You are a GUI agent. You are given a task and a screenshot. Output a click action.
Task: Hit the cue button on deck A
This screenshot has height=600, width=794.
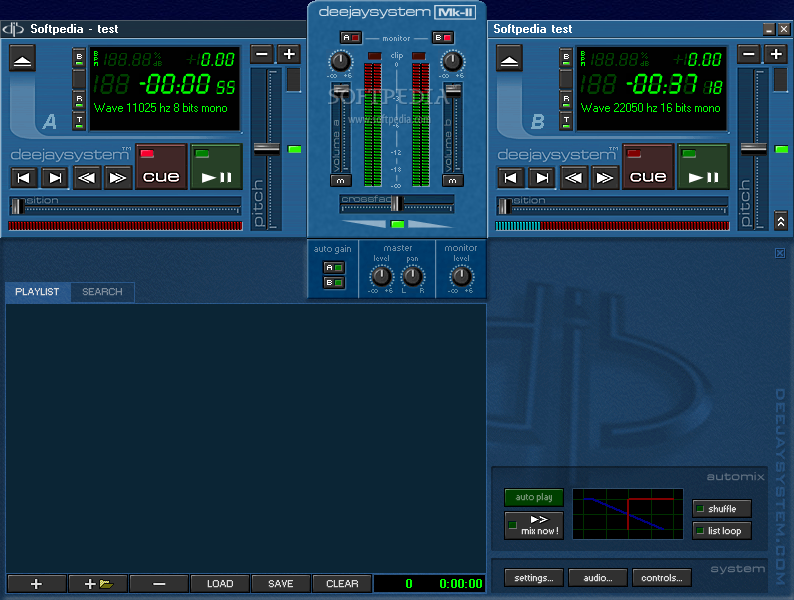pyautogui.click(x=161, y=167)
